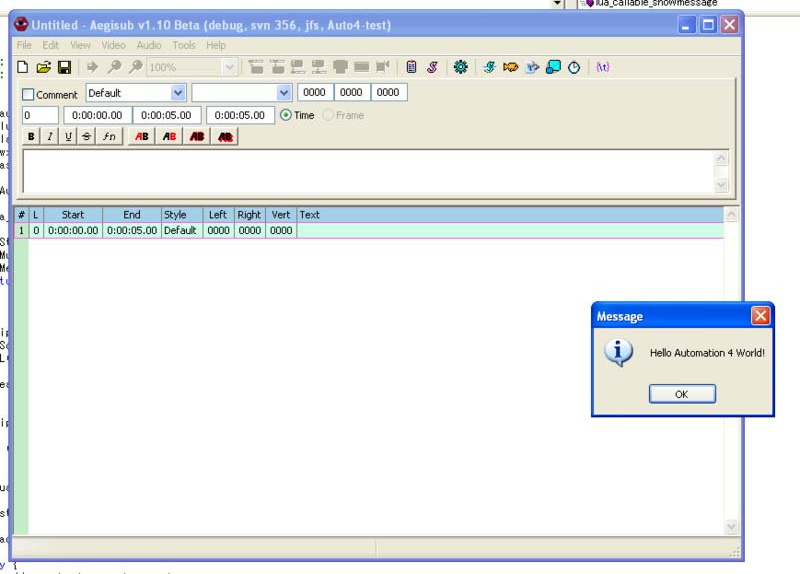The image size is (800, 574).
Task: Toggle bold with the B button
Action: [x=31, y=137]
